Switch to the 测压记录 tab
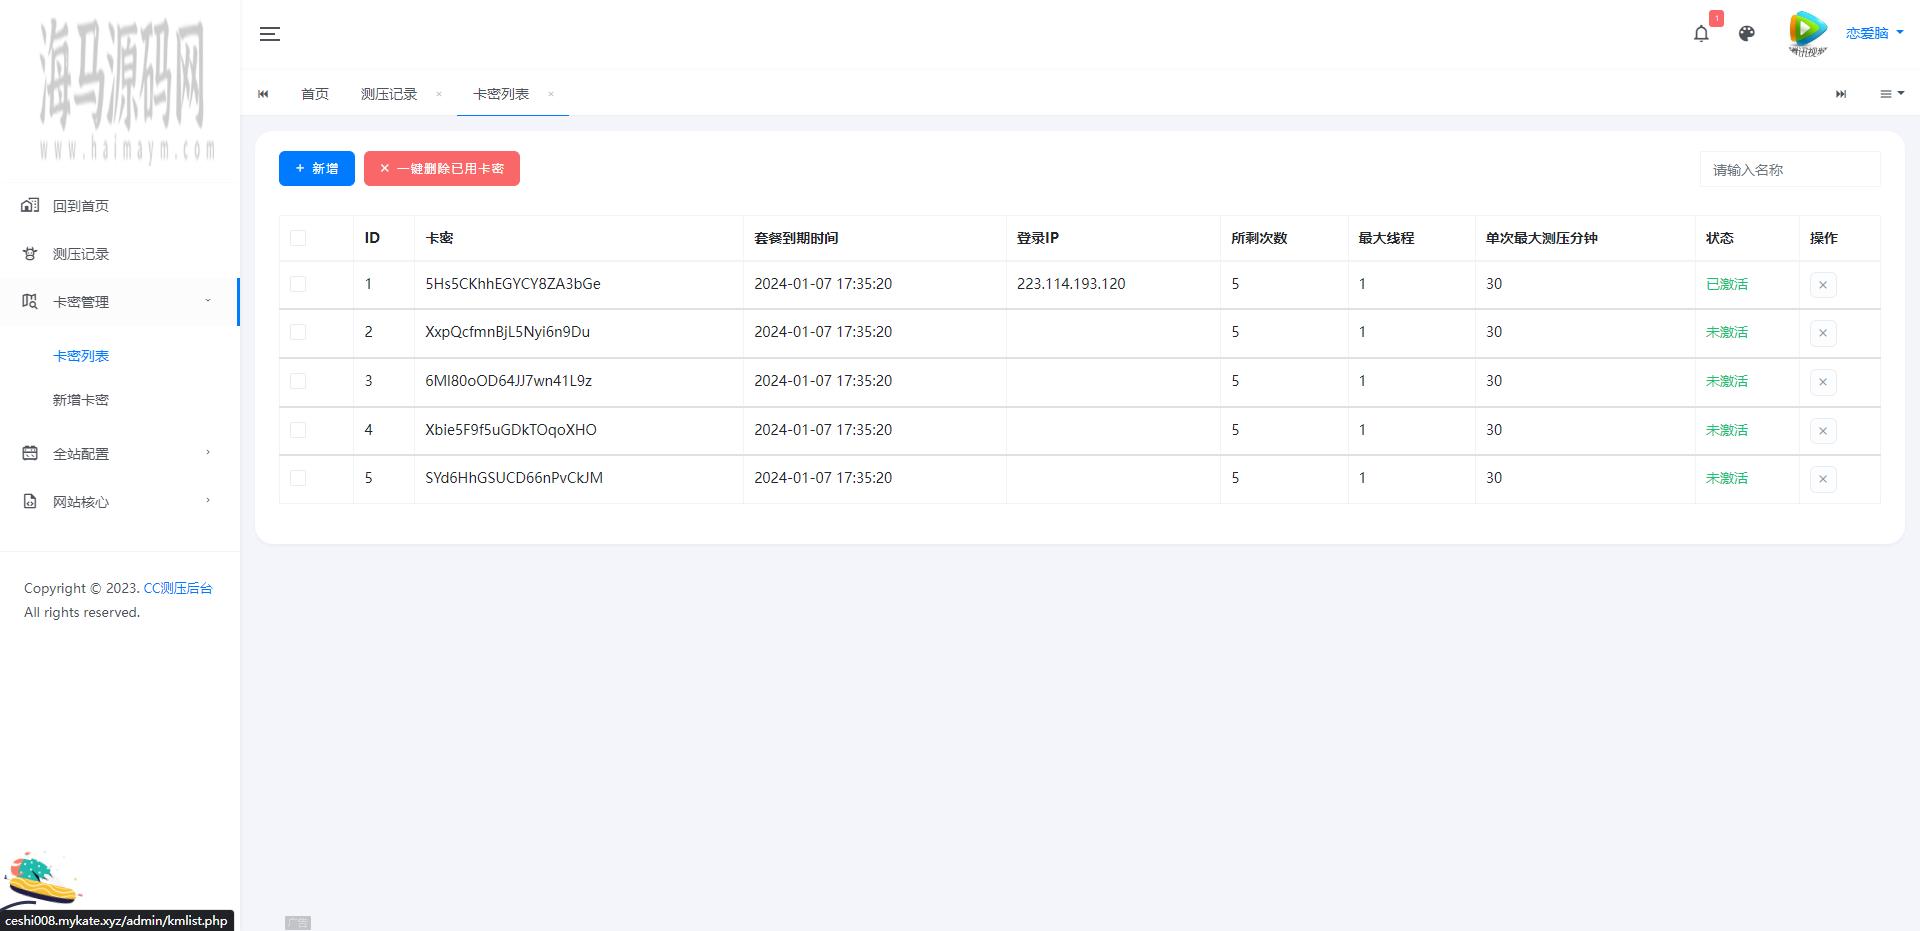This screenshot has height=931, width=1920. click(x=389, y=94)
